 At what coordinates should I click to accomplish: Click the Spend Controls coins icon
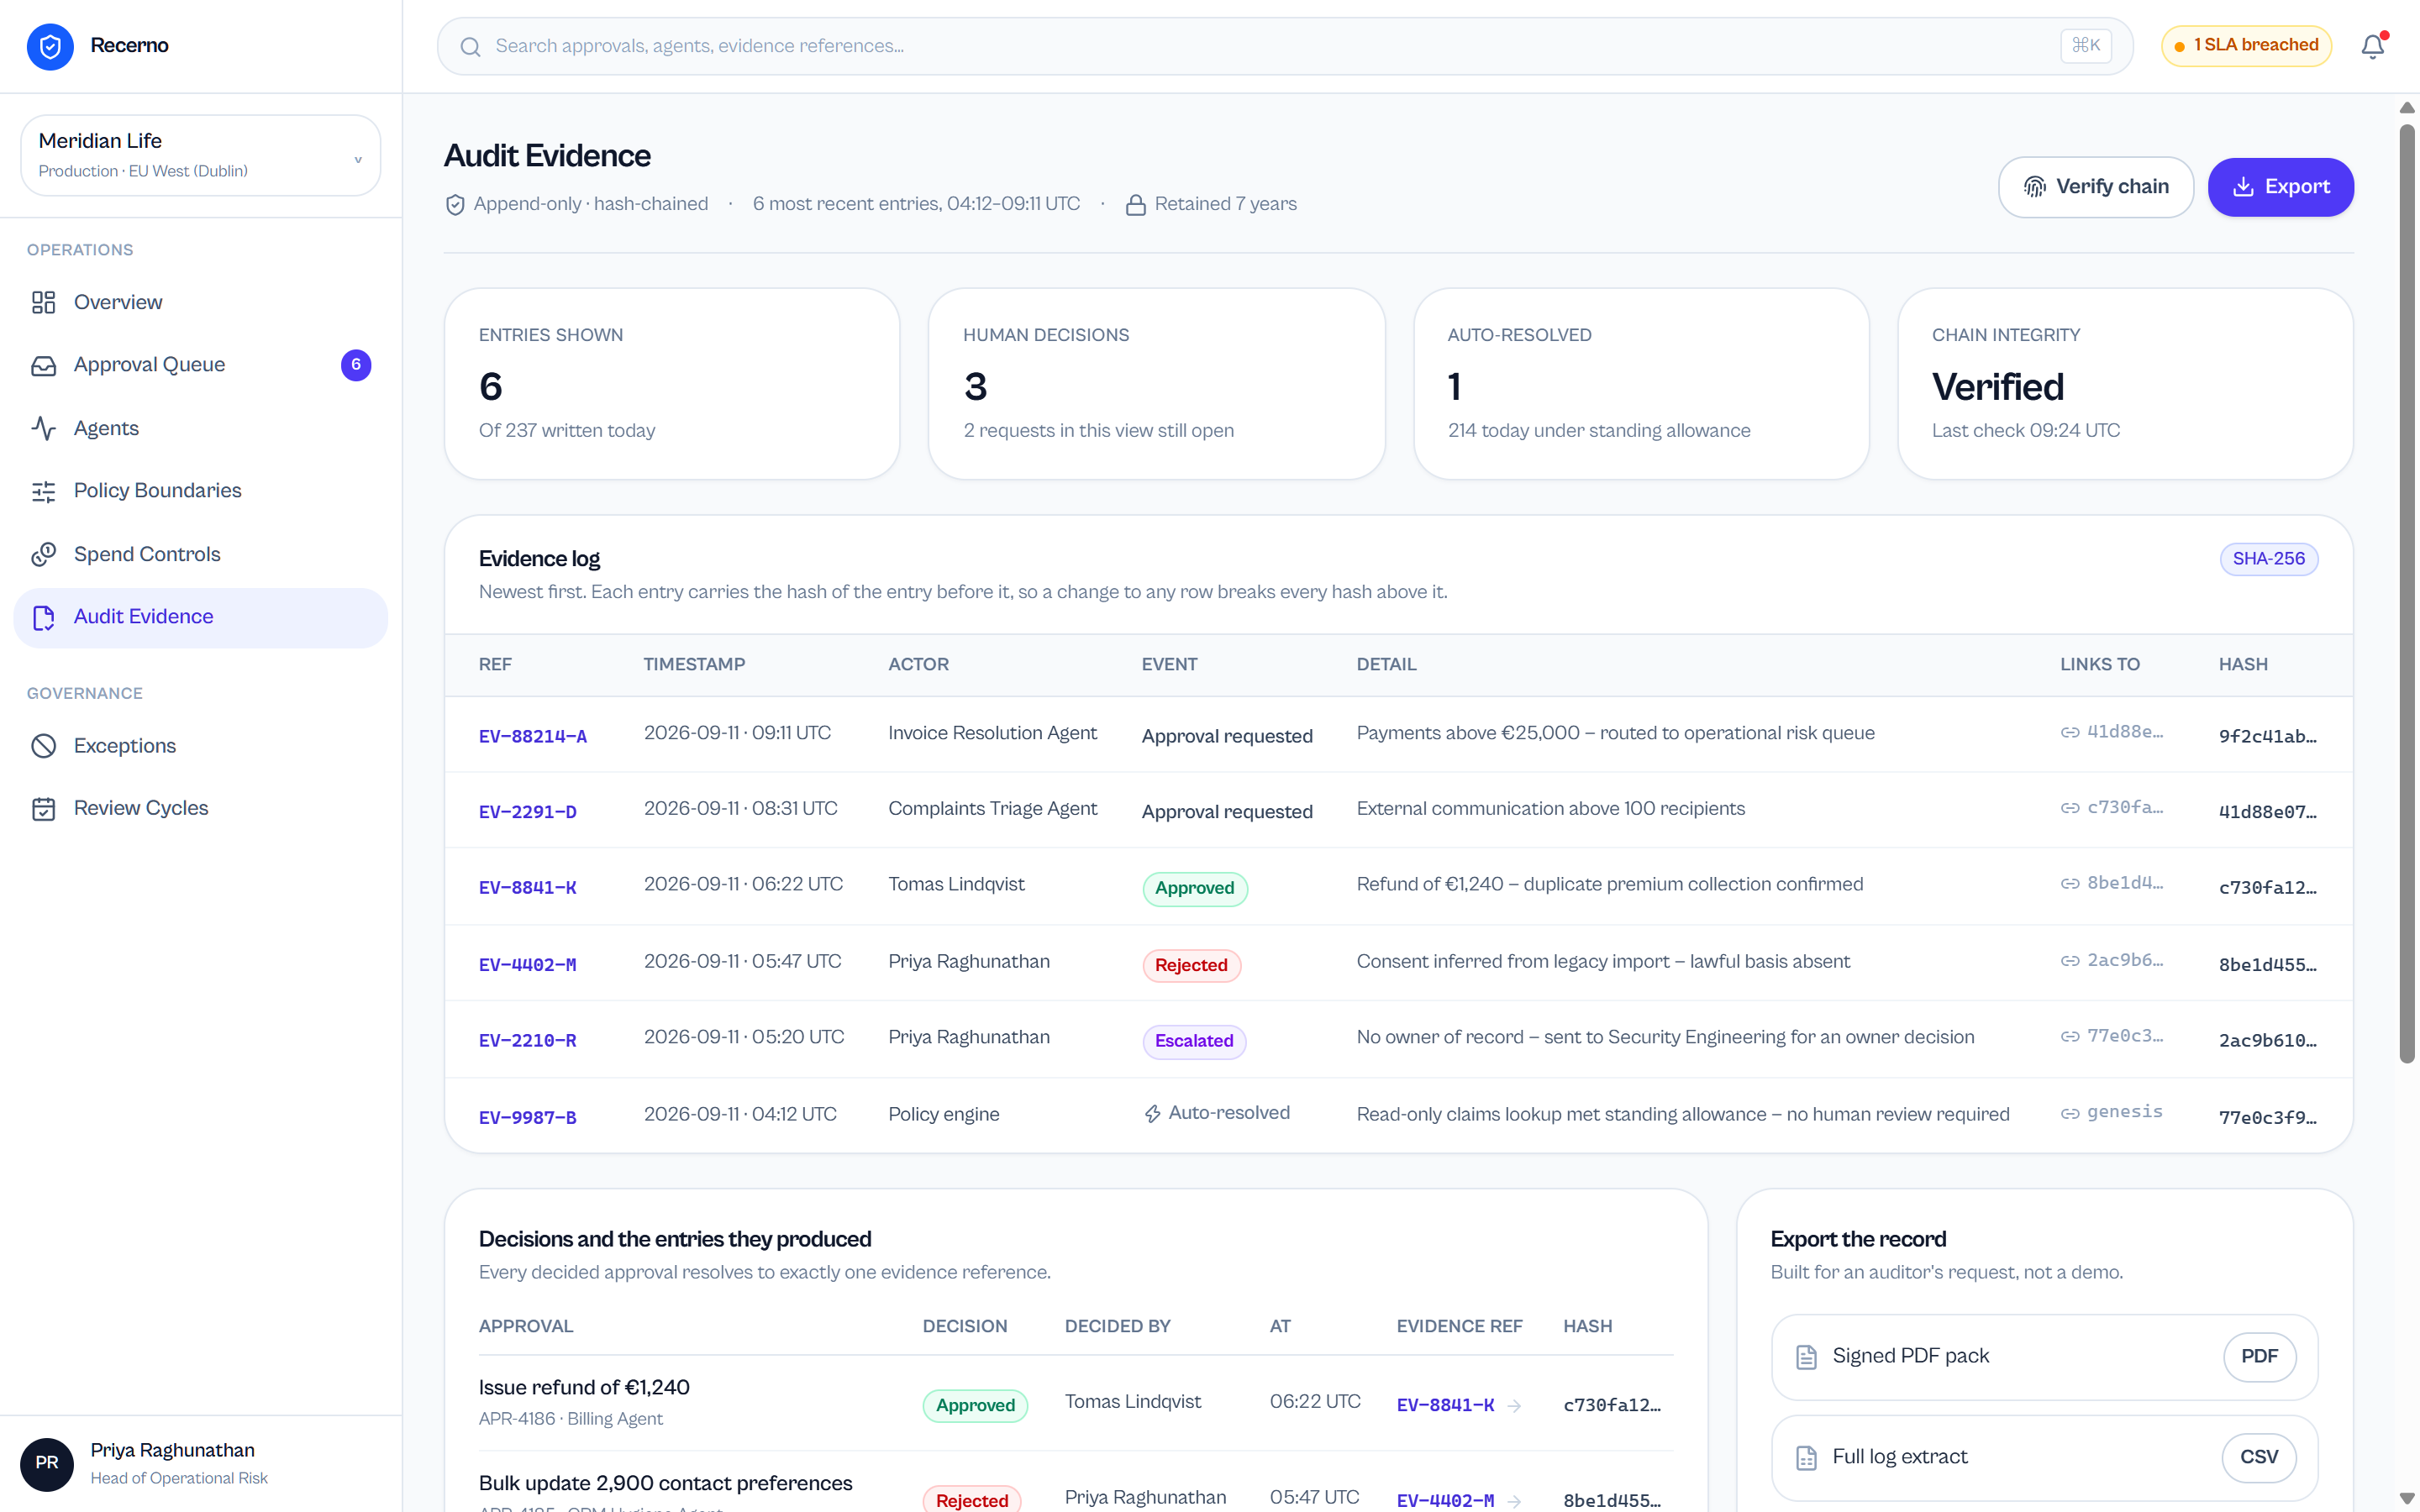(x=43, y=554)
